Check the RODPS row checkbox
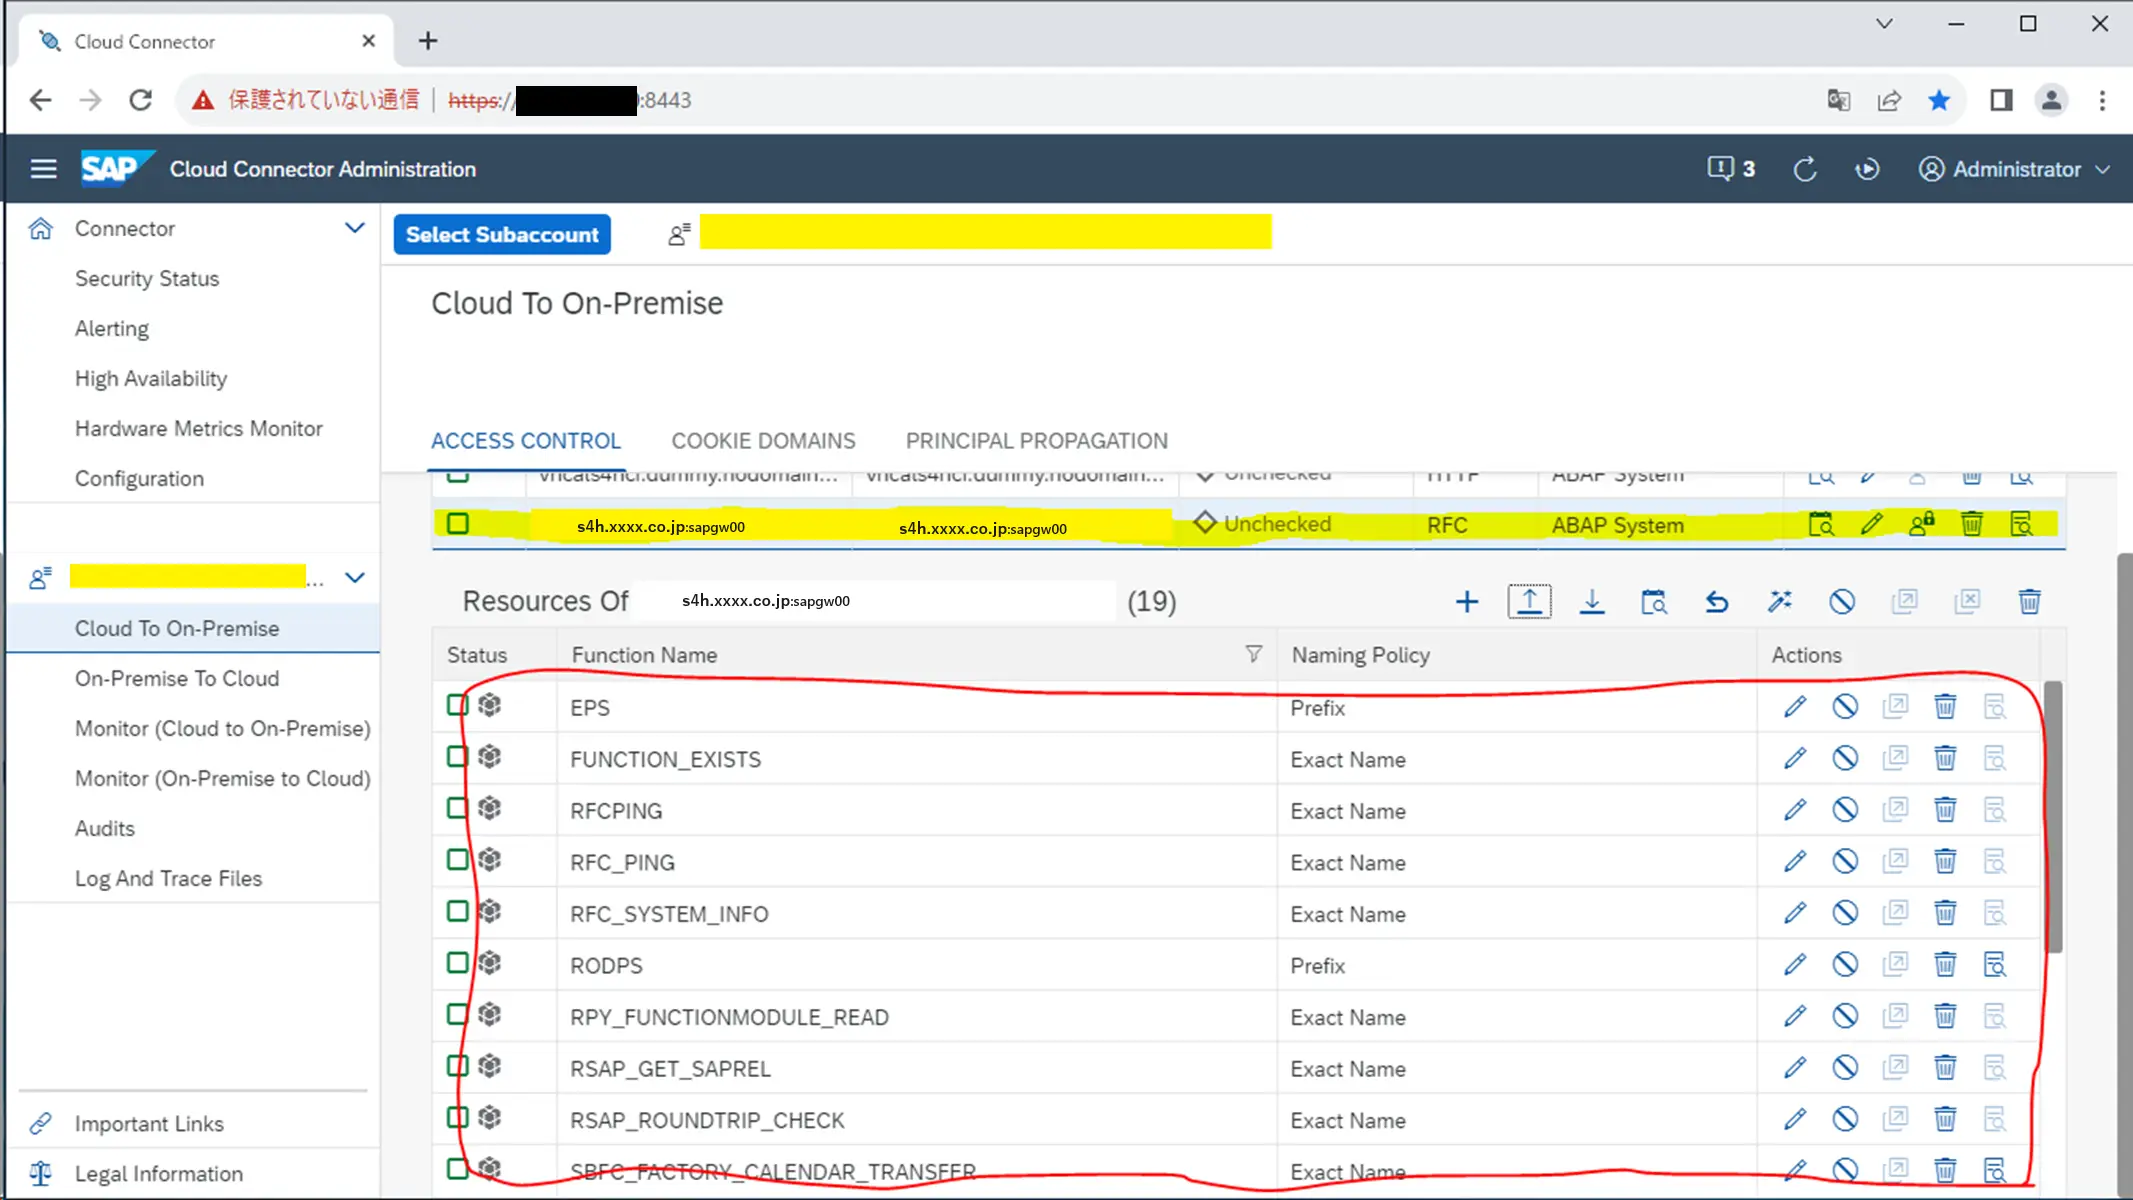The image size is (2133, 1200). [457, 963]
